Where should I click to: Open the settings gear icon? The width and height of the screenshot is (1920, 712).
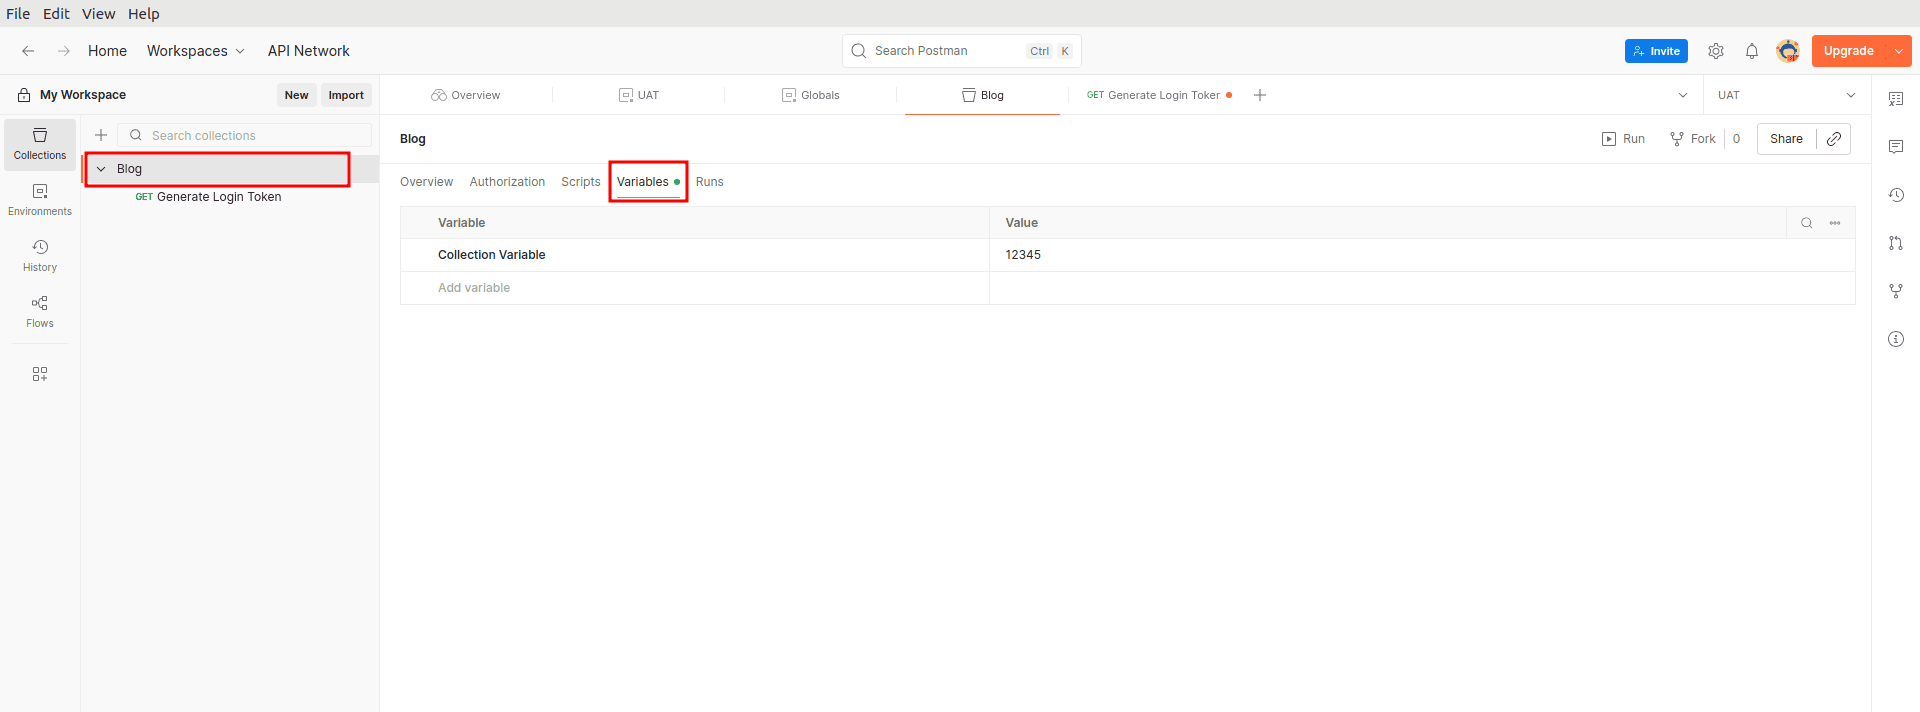(x=1716, y=51)
